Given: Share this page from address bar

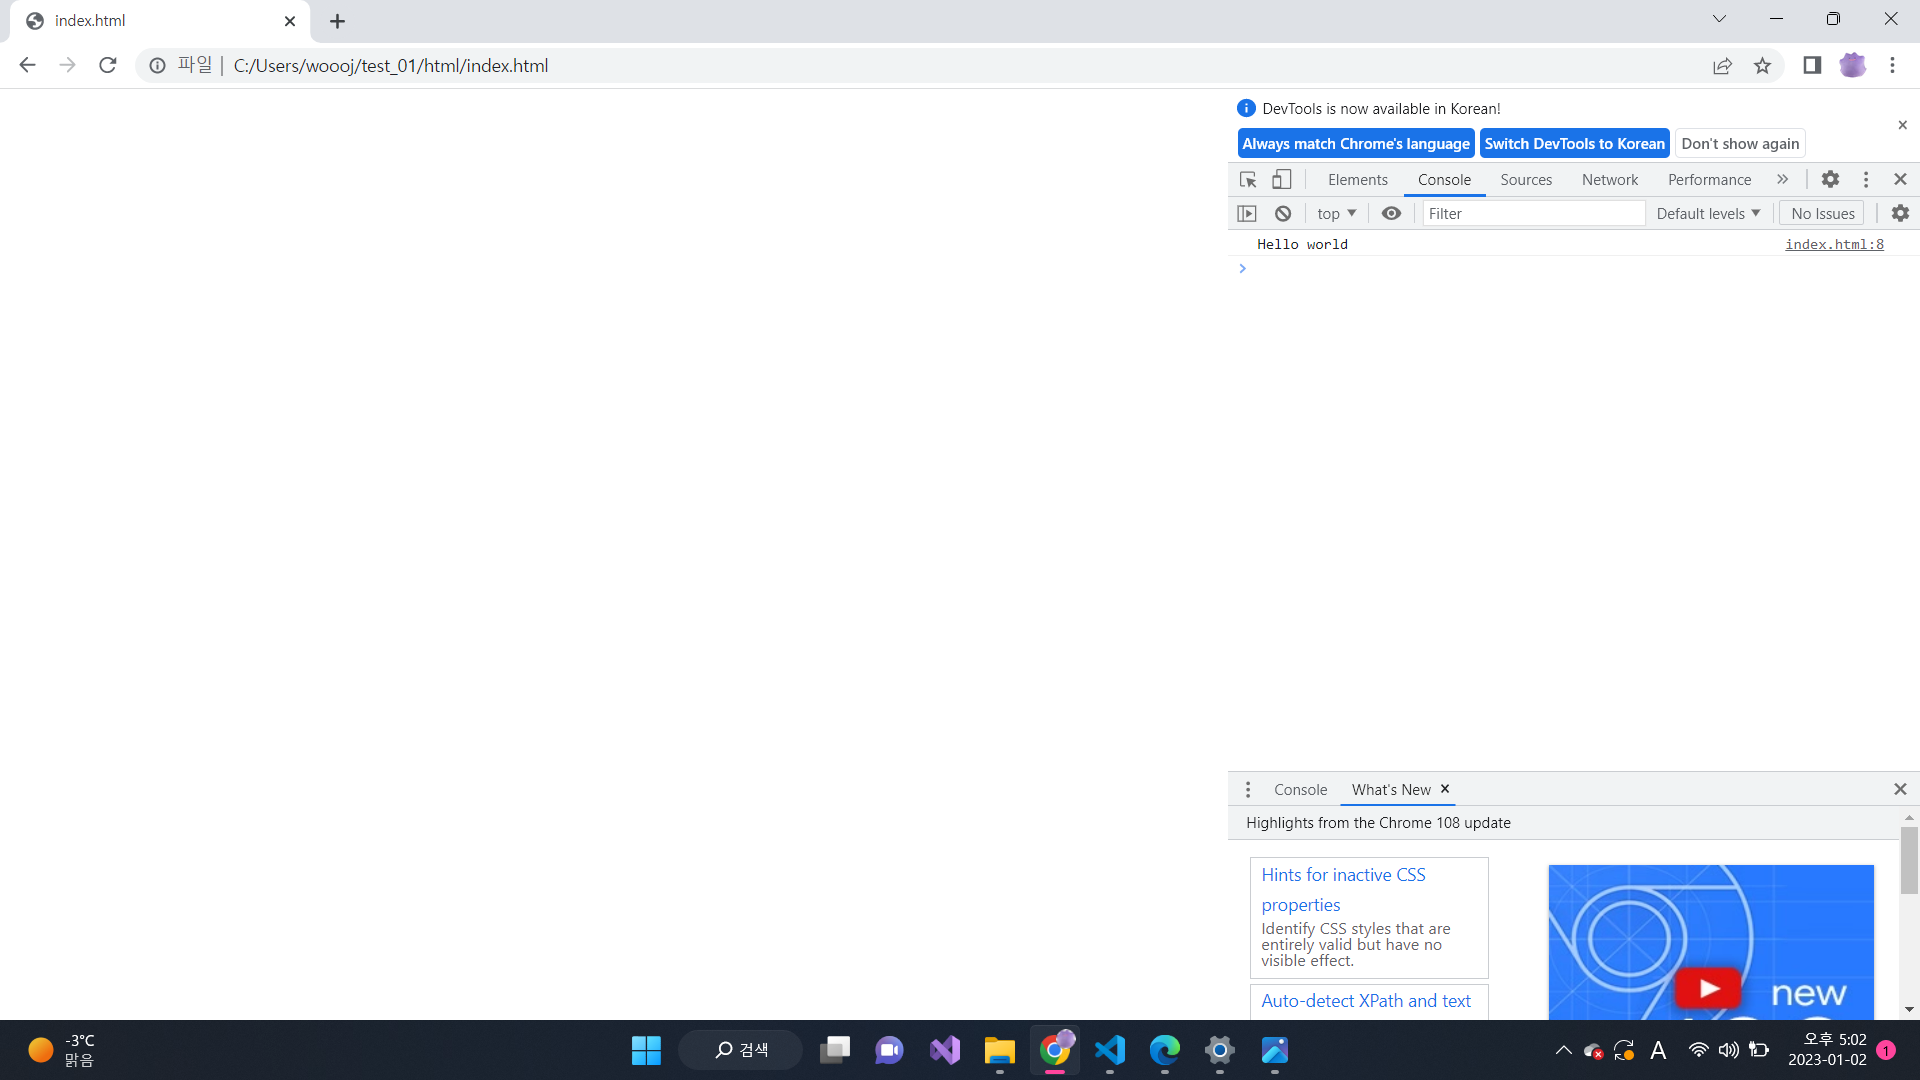Looking at the screenshot, I should (1722, 66).
